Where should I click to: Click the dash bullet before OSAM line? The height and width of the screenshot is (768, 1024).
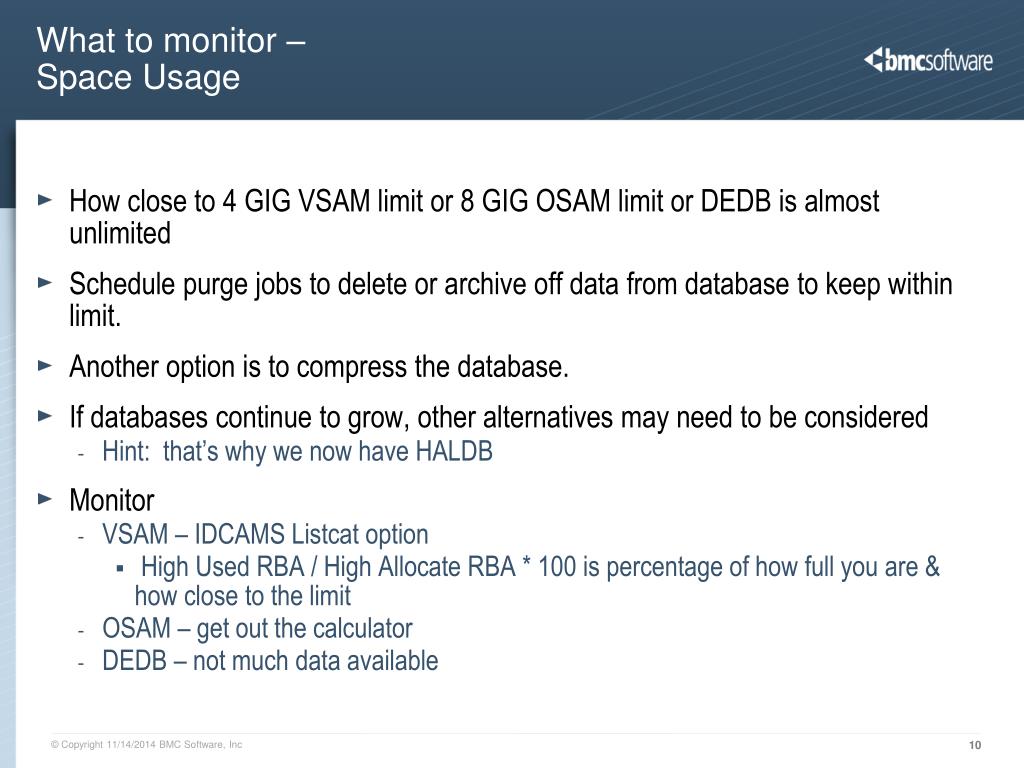click(x=81, y=631)
